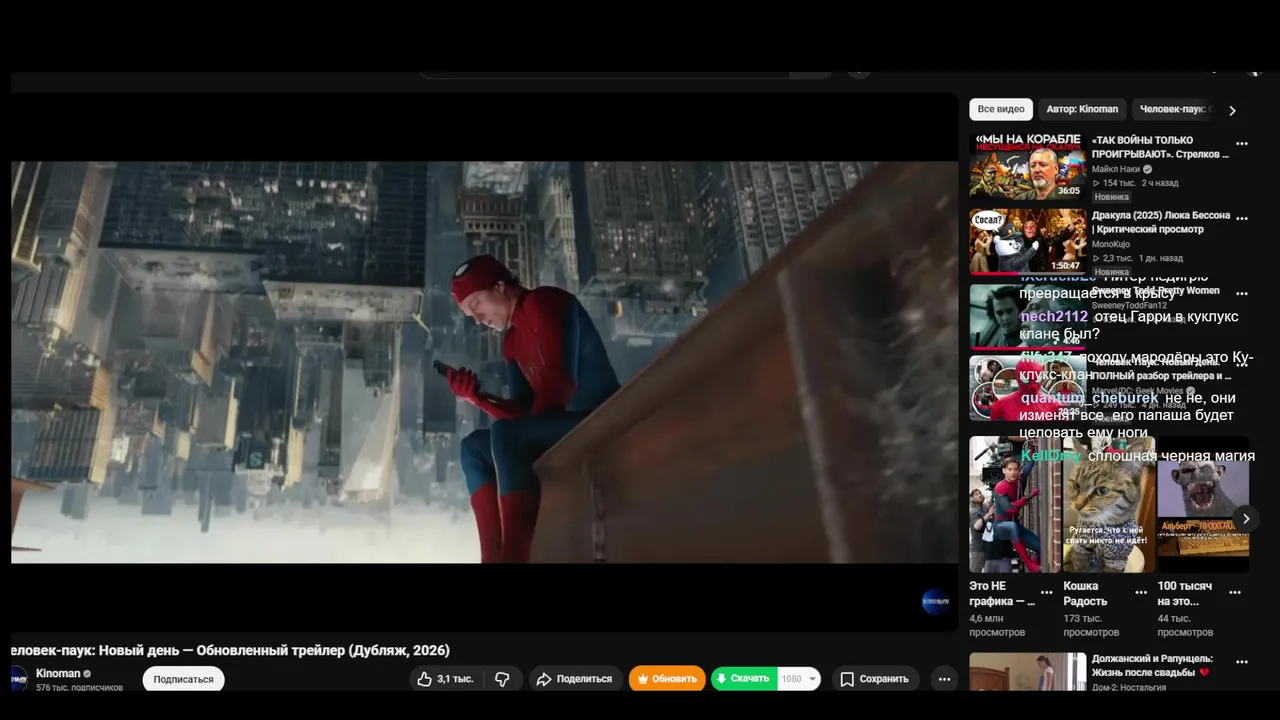Image resolution: width=1280 pixels, height=720 pixels.
Task: Open Должанский и Рапунцель video title
Action: [1152, 665]
